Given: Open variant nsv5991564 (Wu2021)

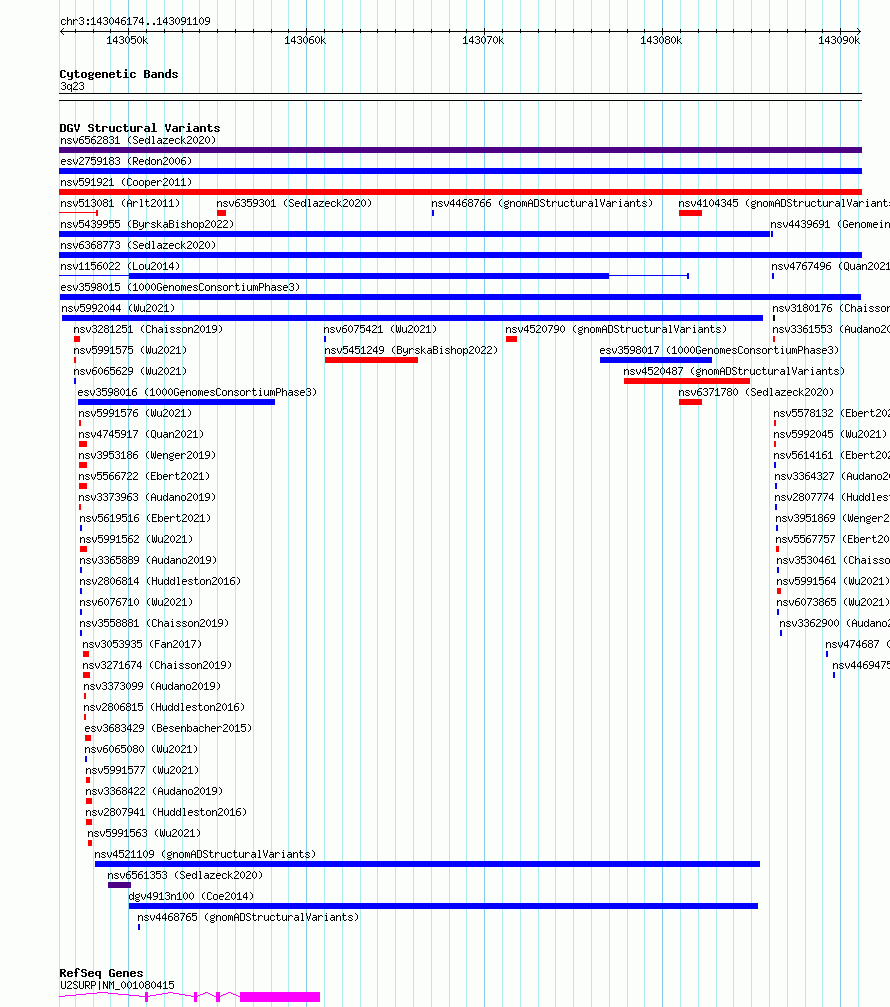Looking at the screenshot, I should [833, 581].
